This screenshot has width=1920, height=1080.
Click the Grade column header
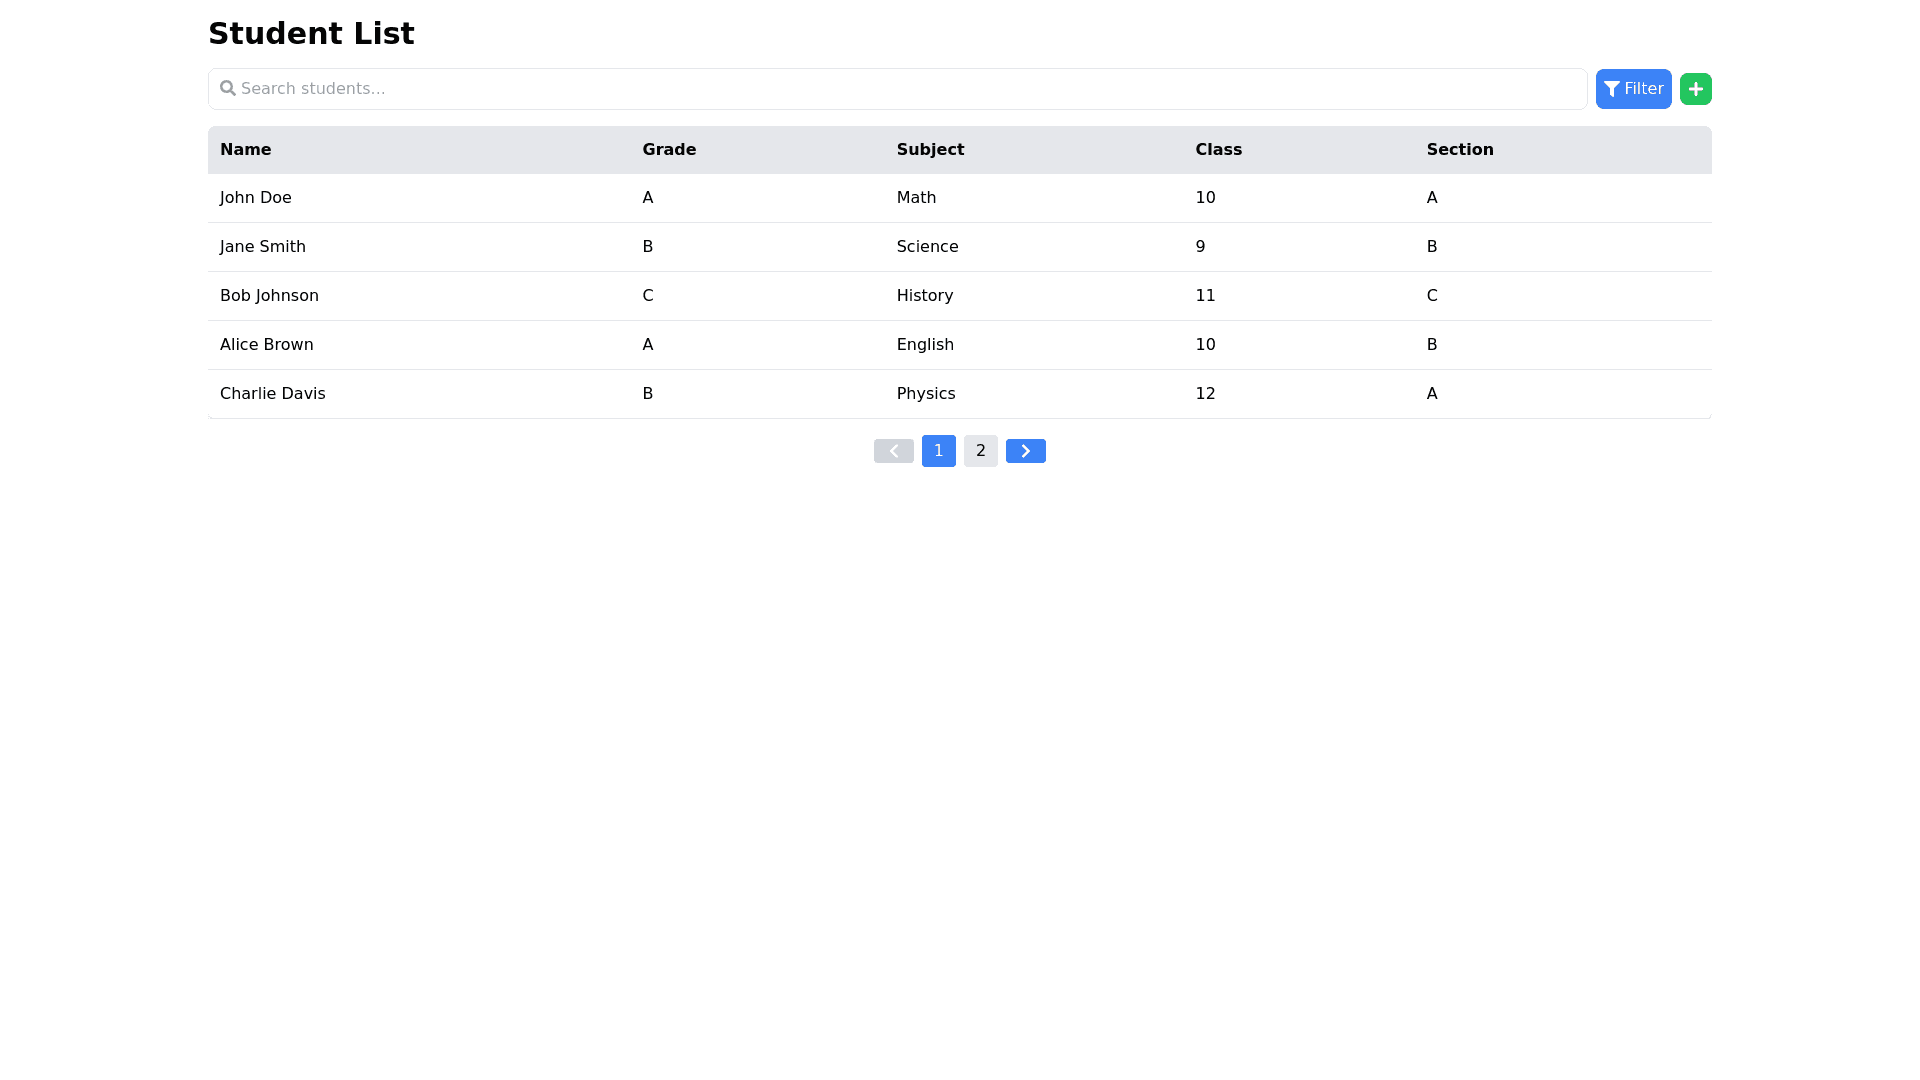click(669, 149)
